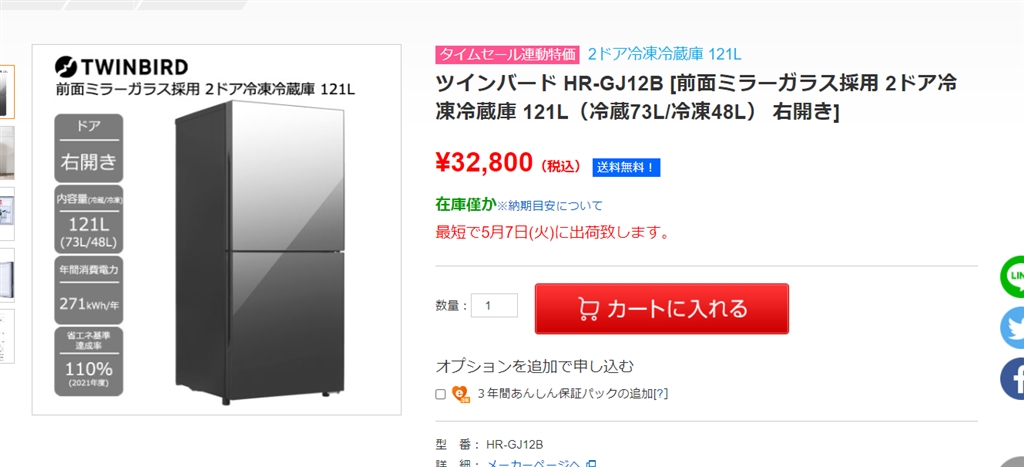Click the 数量 quantity input field
Image resolution: width=1024 pixels, height=467 pixels.
click(494, 306)
